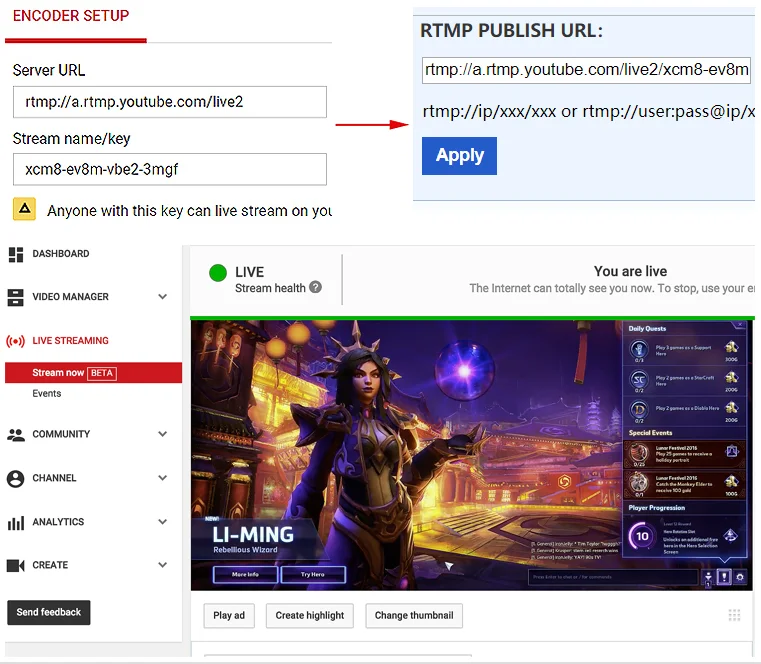Image resolution: width=761 pixels, height=664 pixels.
Task: Click the 'You are live' heading
Action: point(630,271)
